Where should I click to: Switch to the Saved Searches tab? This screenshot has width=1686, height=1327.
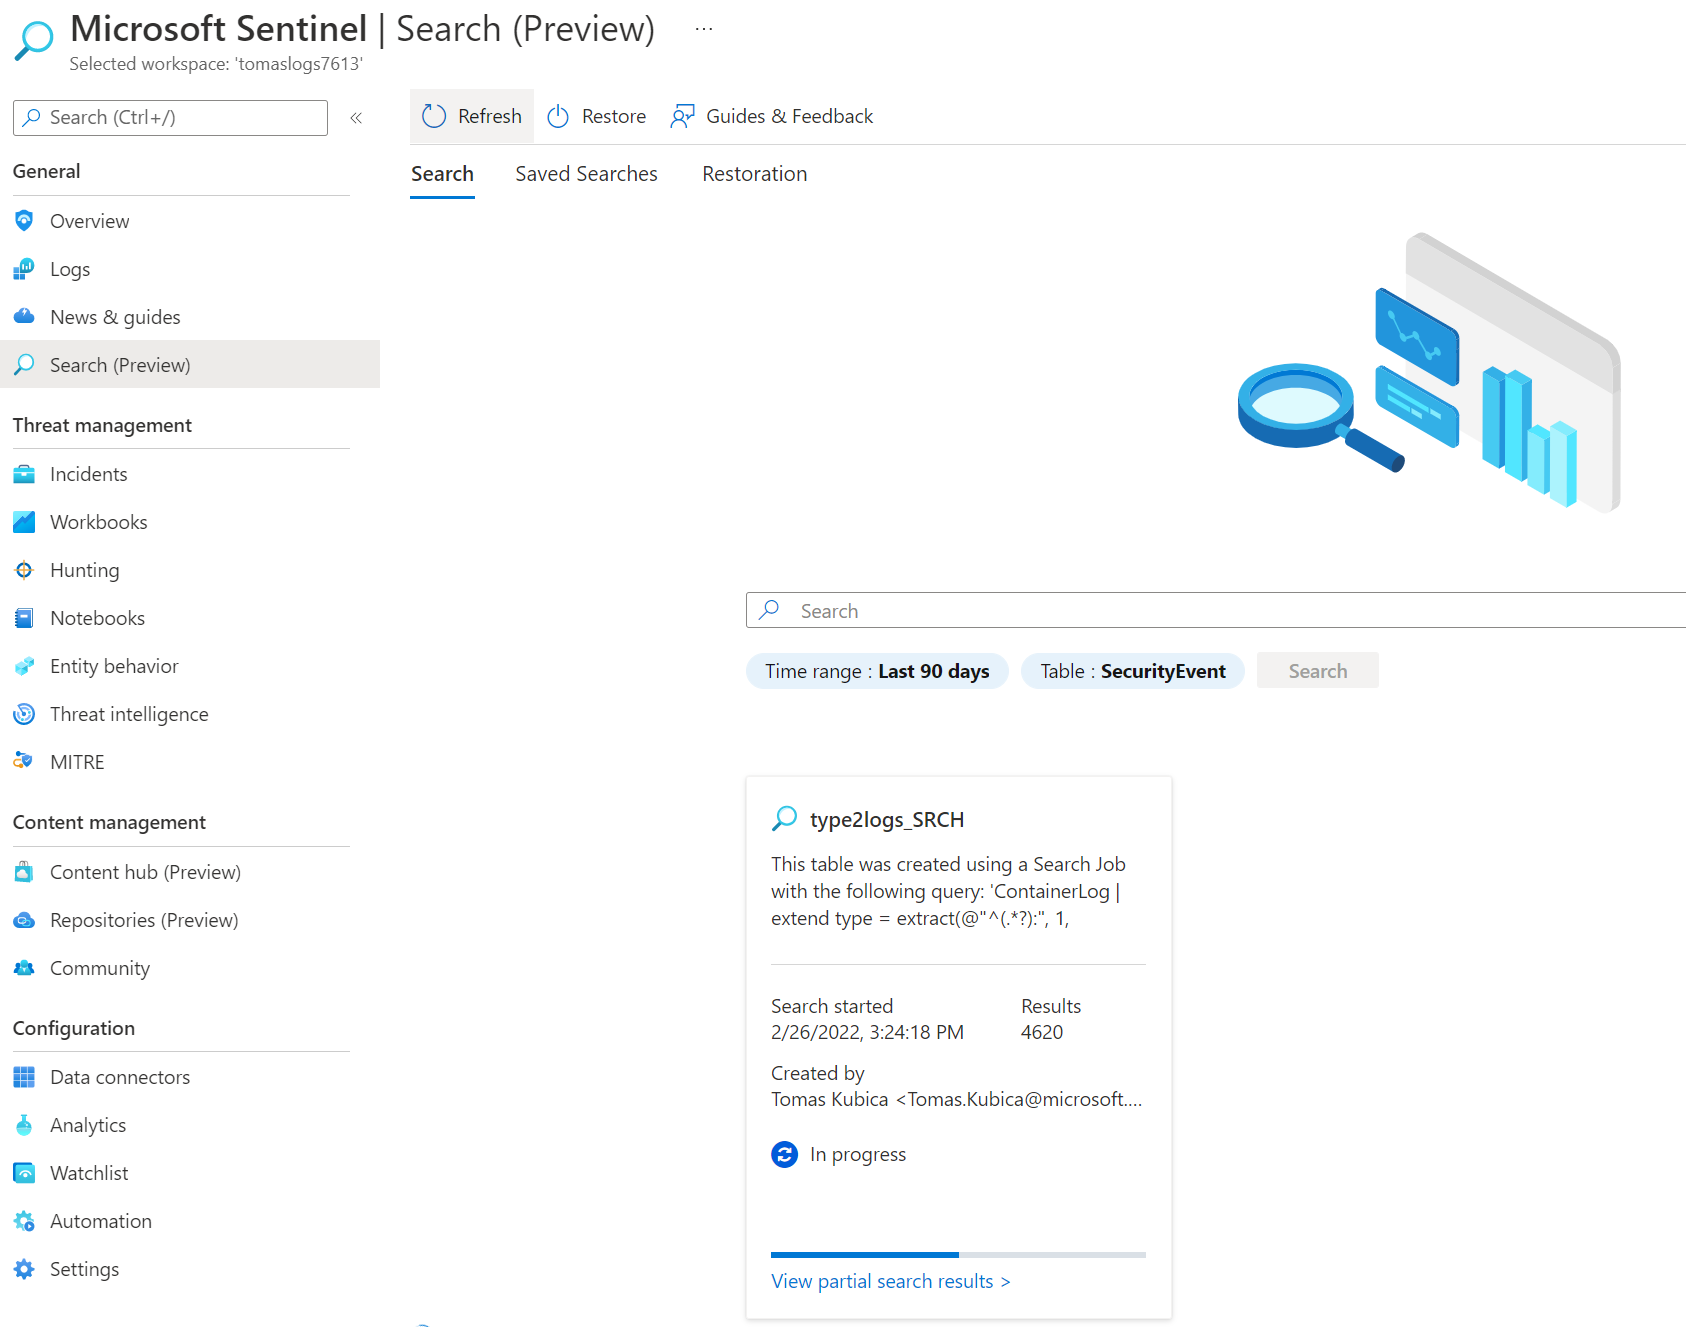point(586,174)
